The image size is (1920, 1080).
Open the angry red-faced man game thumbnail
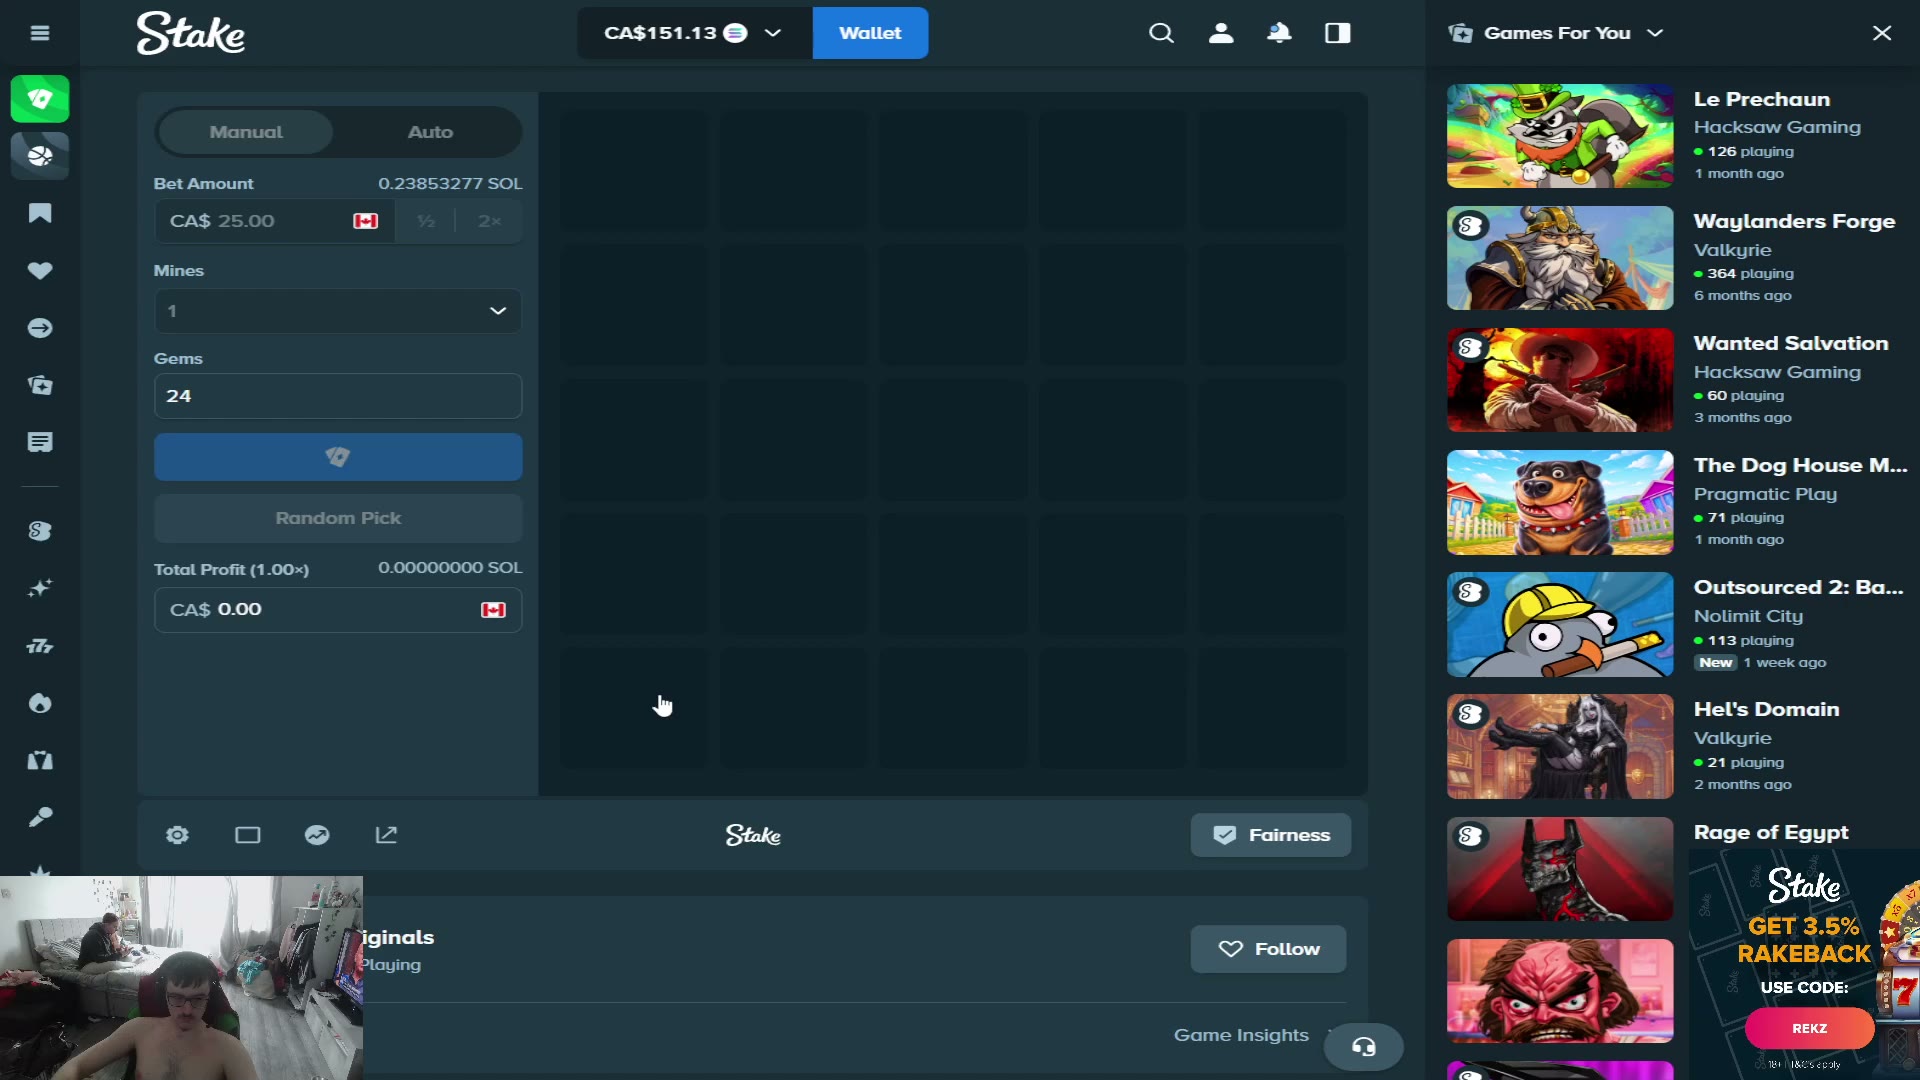point(1560,991)
